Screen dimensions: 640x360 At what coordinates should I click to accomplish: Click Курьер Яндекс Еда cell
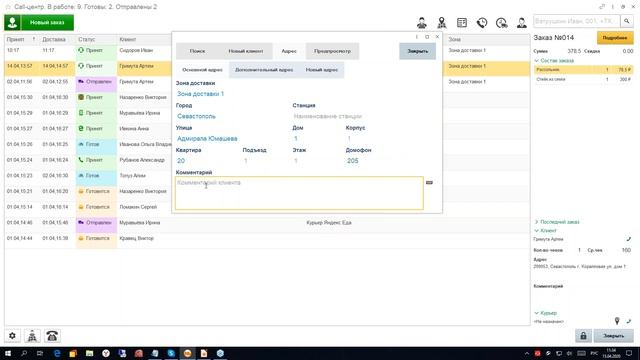pyautogui.click(x=329, y=223)
